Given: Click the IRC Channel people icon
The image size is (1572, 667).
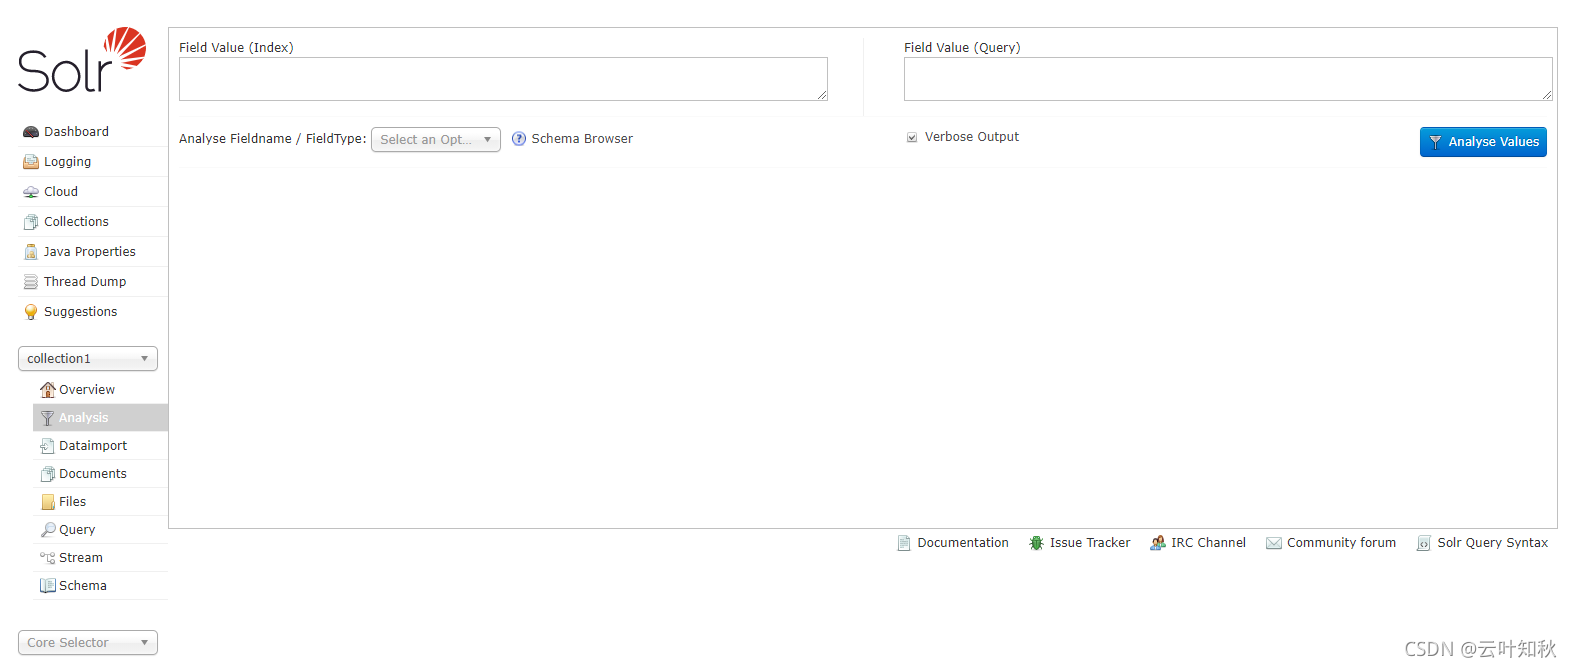Looking at the screenshot, I should tap(1158, 543).
